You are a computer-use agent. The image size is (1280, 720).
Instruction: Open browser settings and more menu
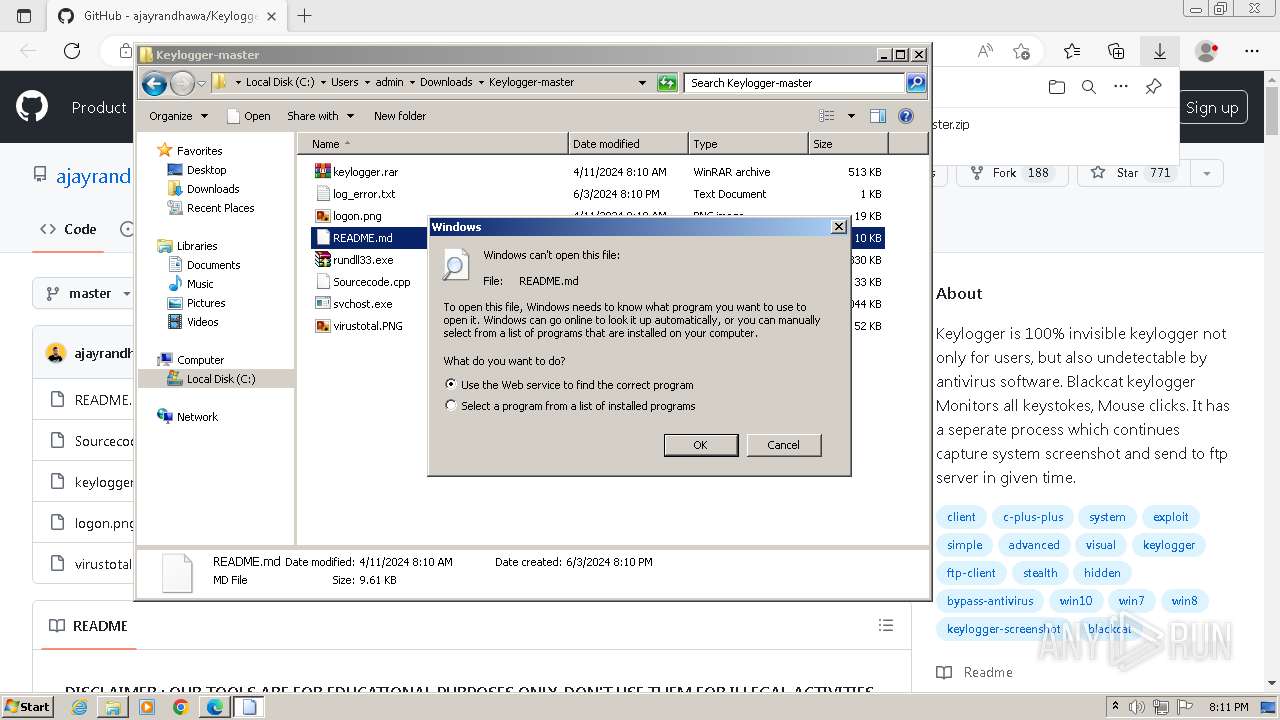tap(1252, 51)
